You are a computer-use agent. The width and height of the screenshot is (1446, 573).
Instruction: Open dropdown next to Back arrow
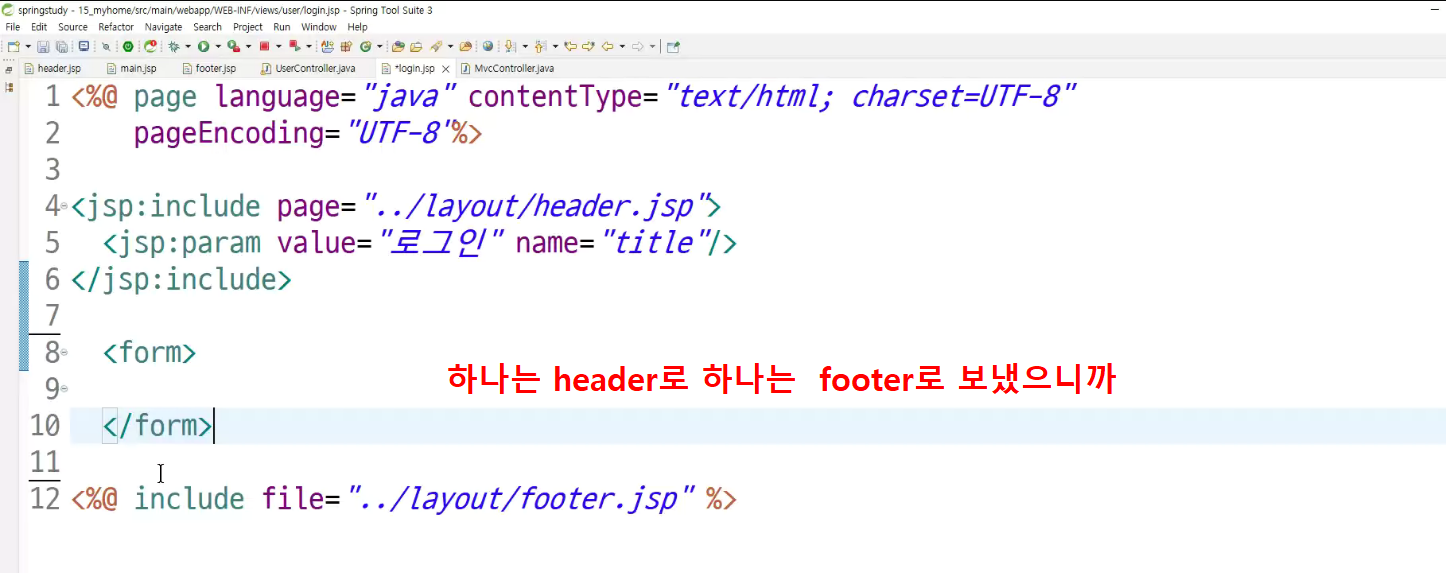pyautogui.click(x=622, y=46)
